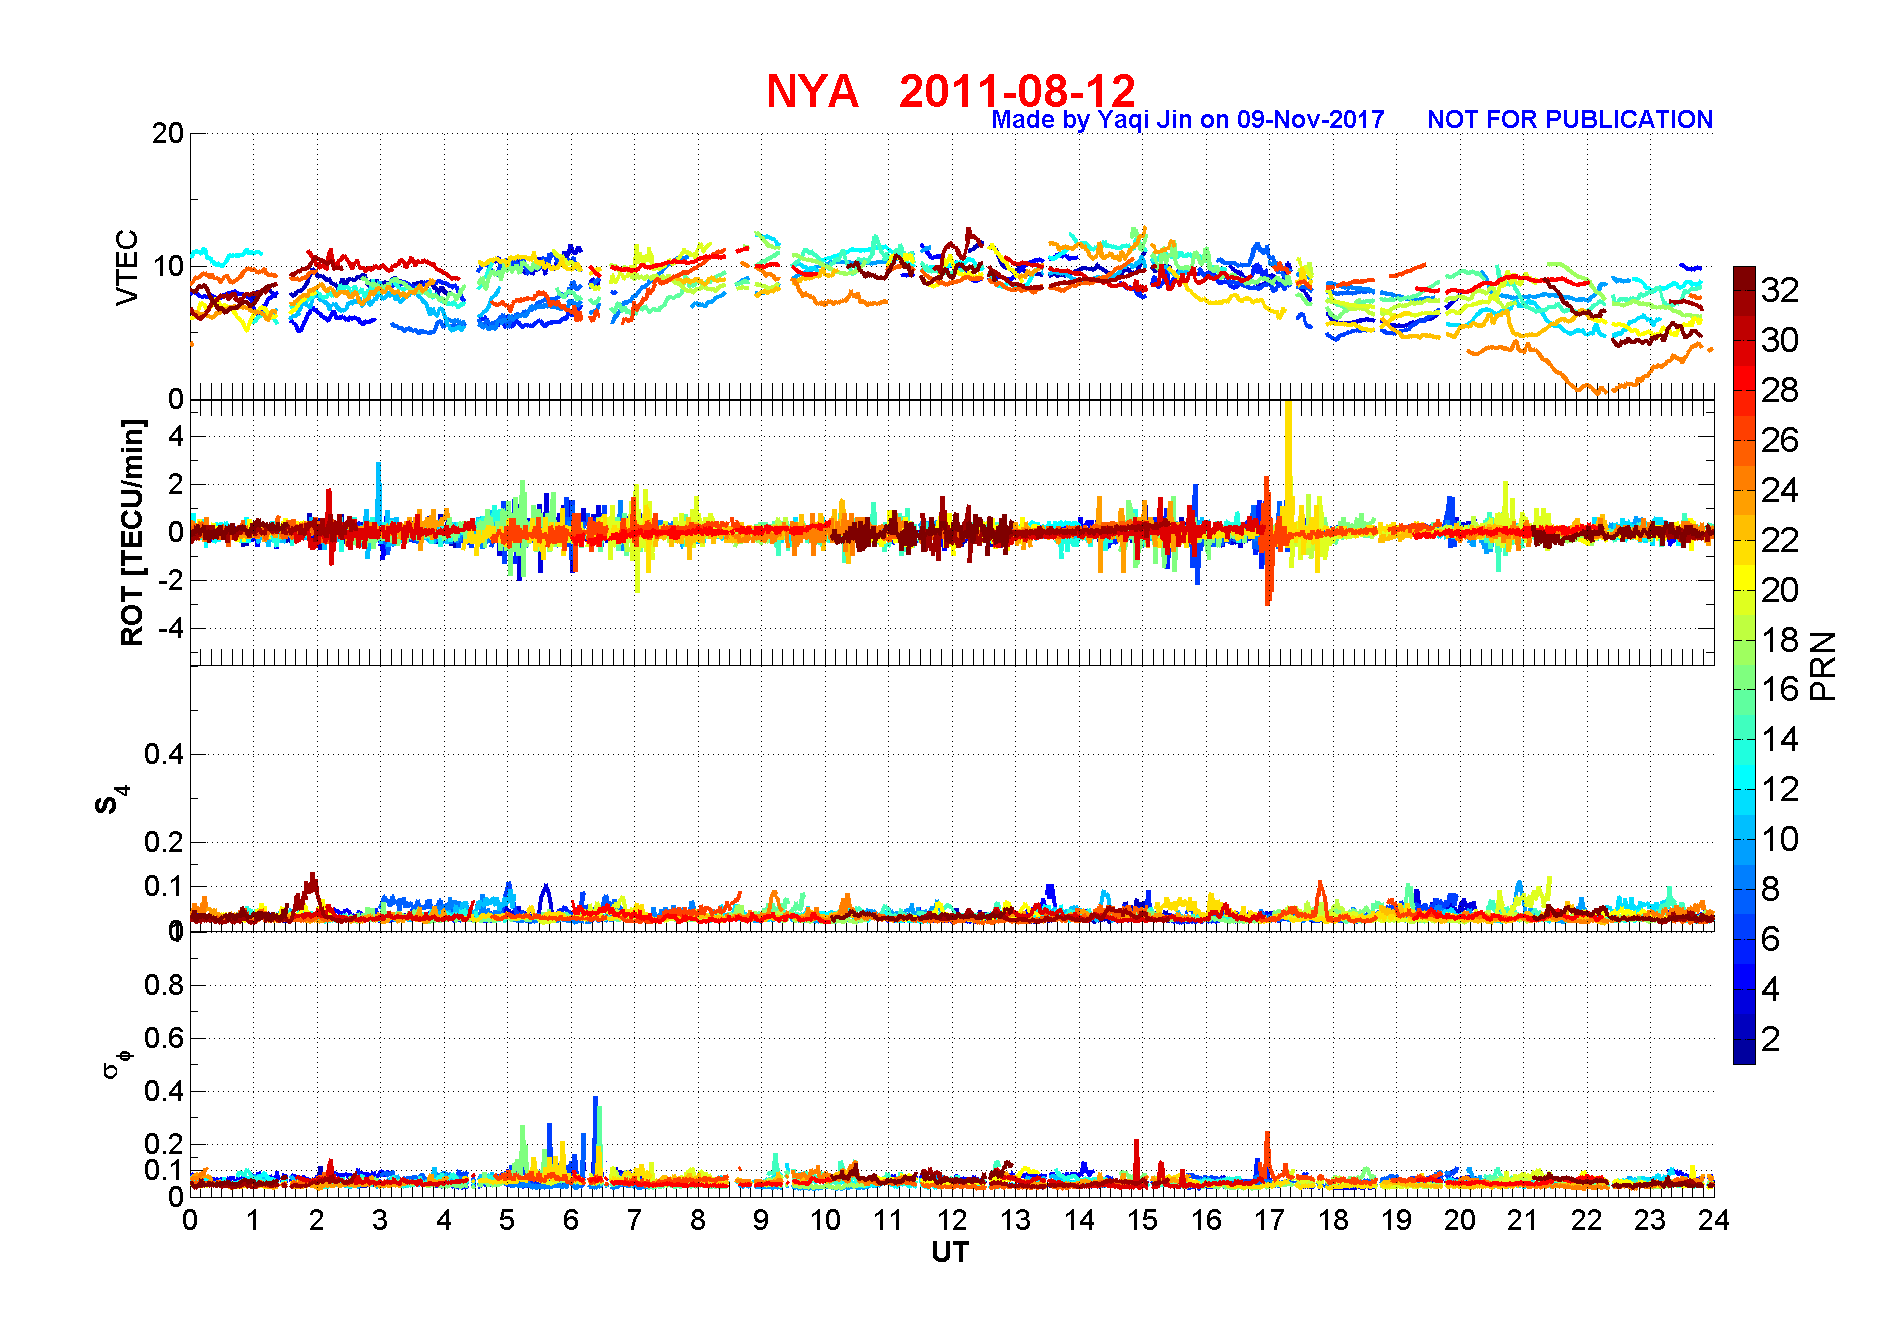Click the "30" label on the PRN colorbar
Screen dimensions: 1904x1330
tap(1780, 340)
